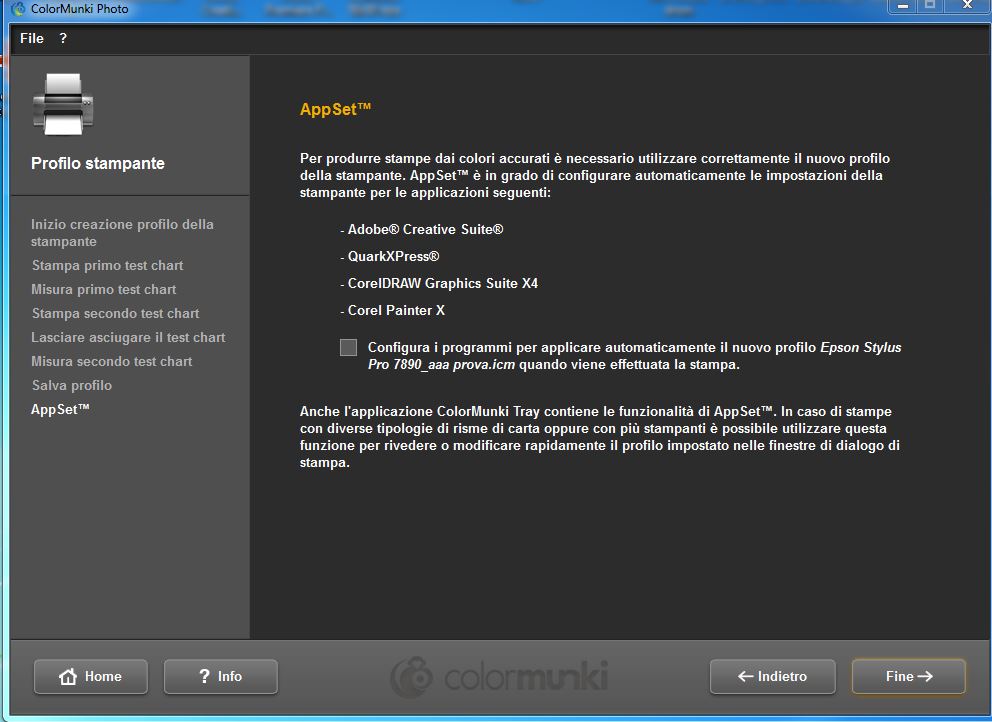This screenshot has width=992, height=722.
Task: Click the printer icon above Profilo stampante
Action: [x=63, y=104]
